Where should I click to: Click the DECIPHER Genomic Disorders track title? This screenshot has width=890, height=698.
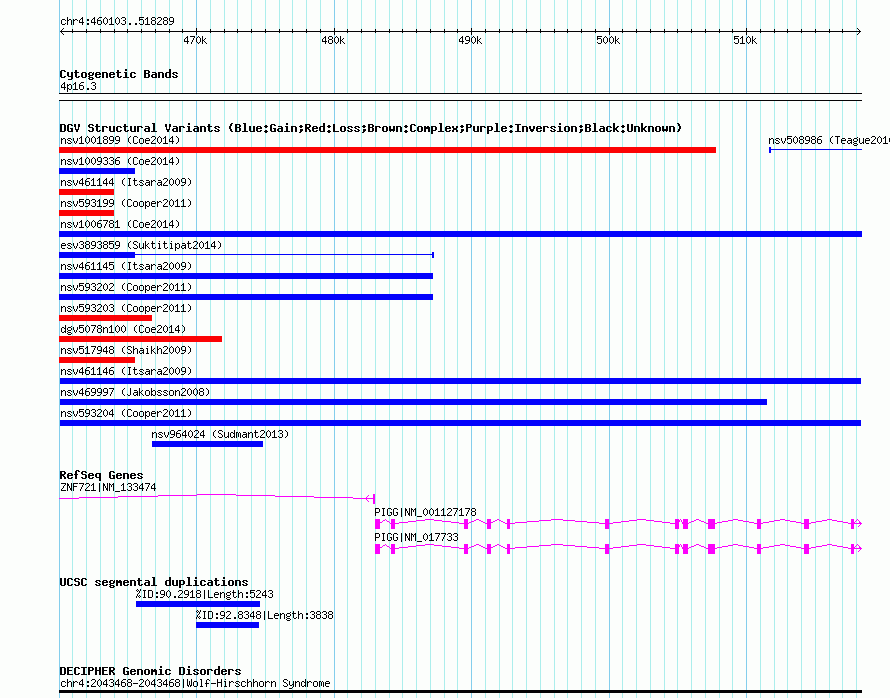point(150,671)
